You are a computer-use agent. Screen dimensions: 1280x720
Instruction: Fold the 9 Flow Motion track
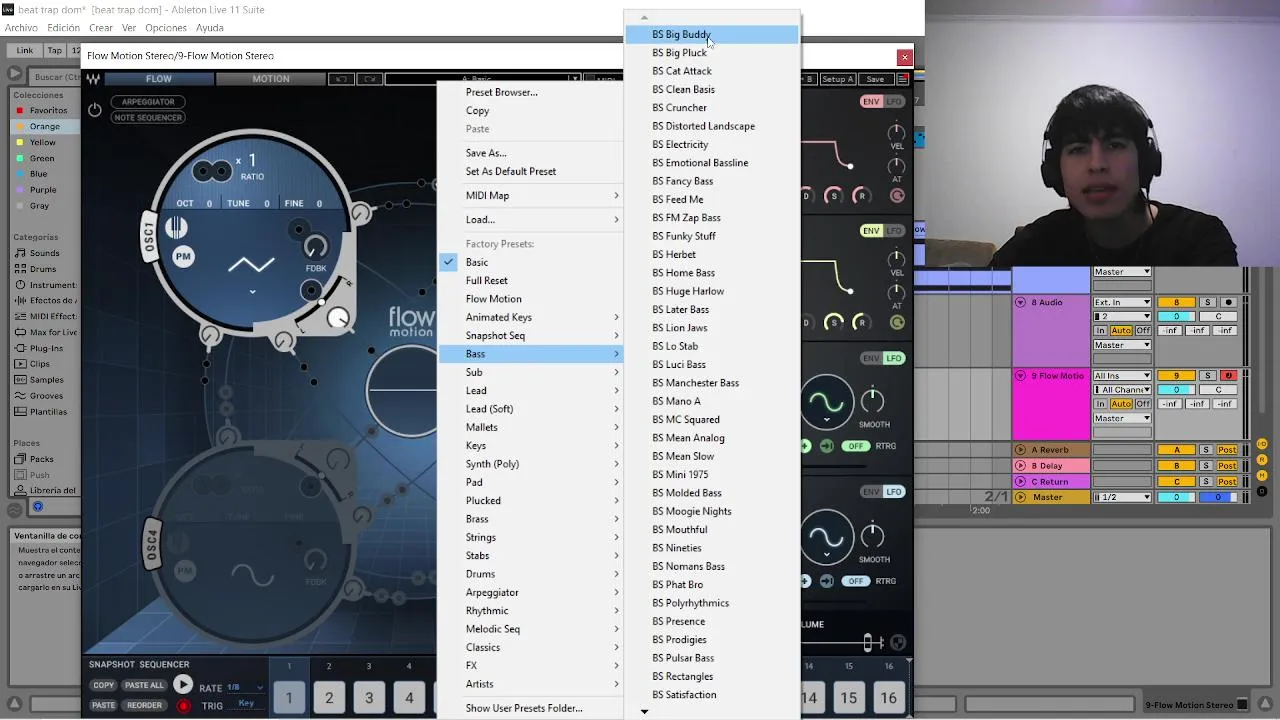point(1020,376)
